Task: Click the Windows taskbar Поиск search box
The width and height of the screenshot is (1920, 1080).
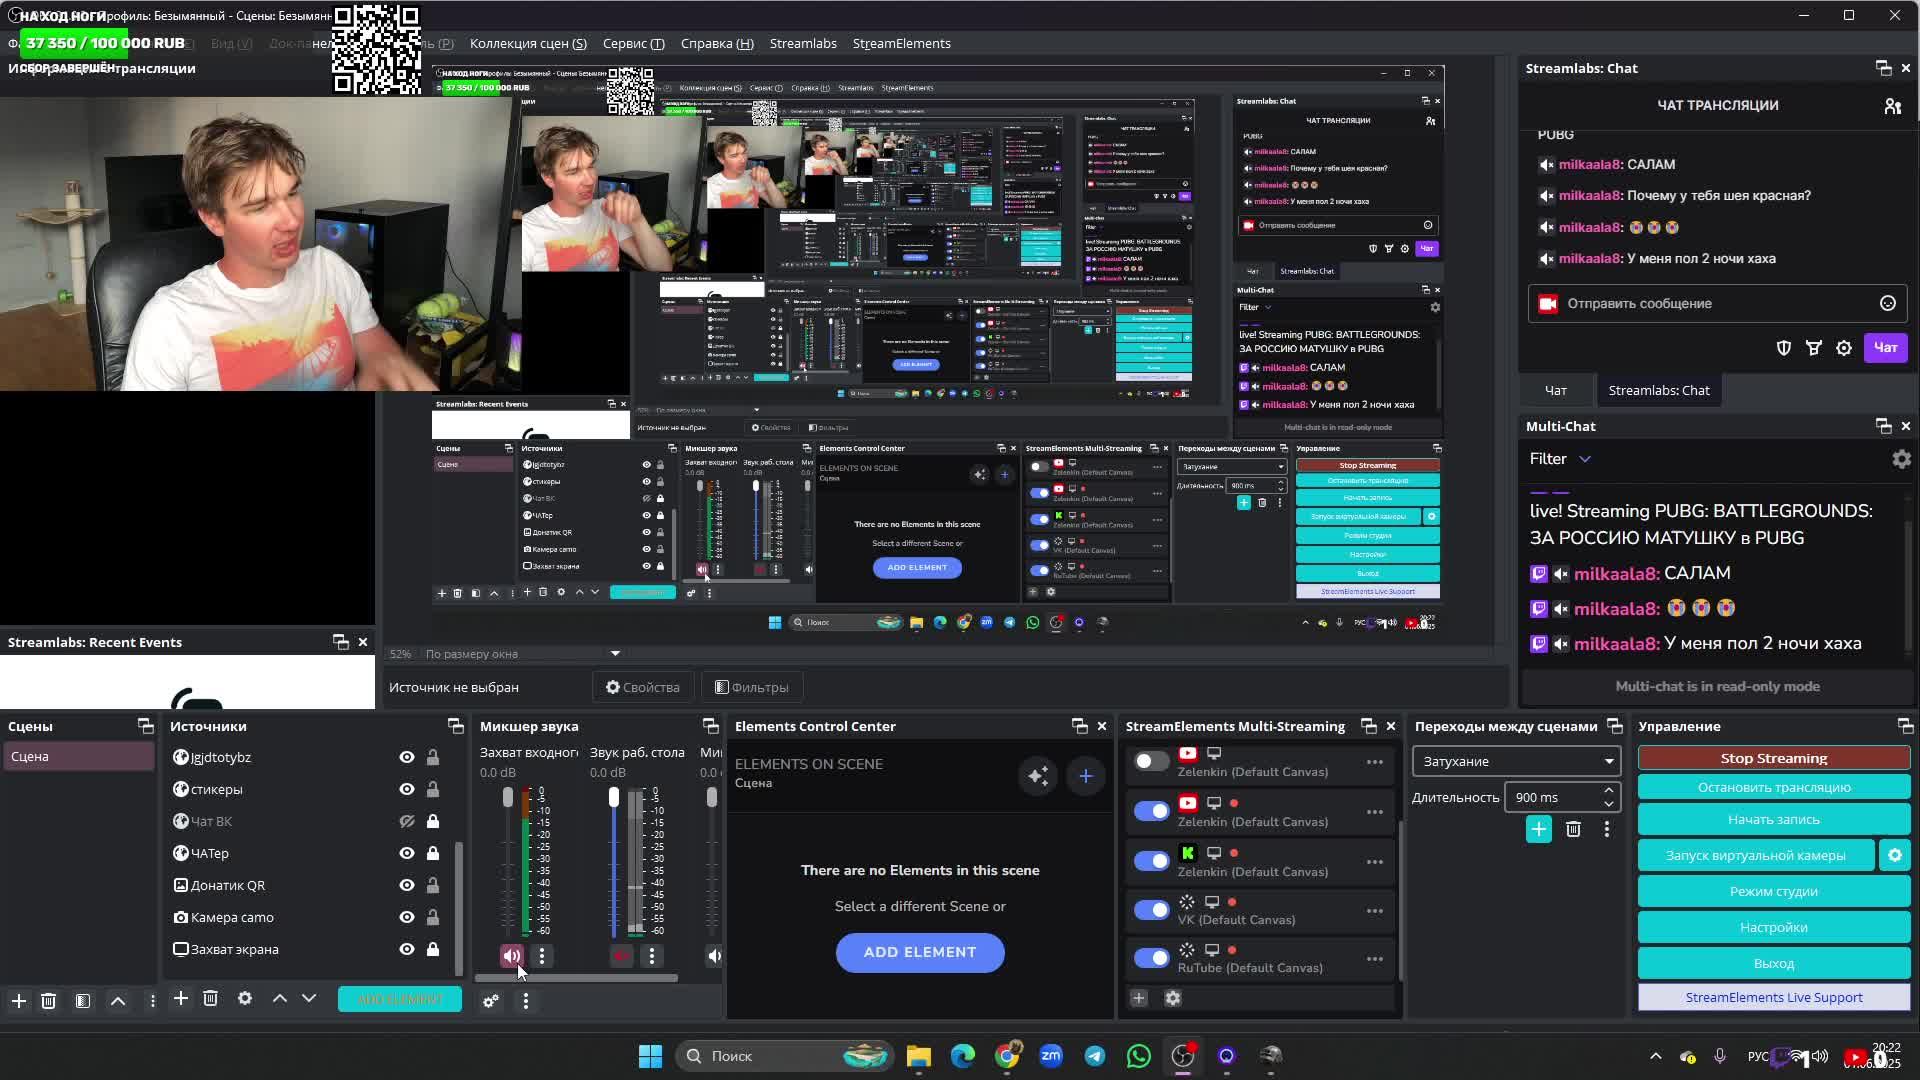Action: (785, 1056)
